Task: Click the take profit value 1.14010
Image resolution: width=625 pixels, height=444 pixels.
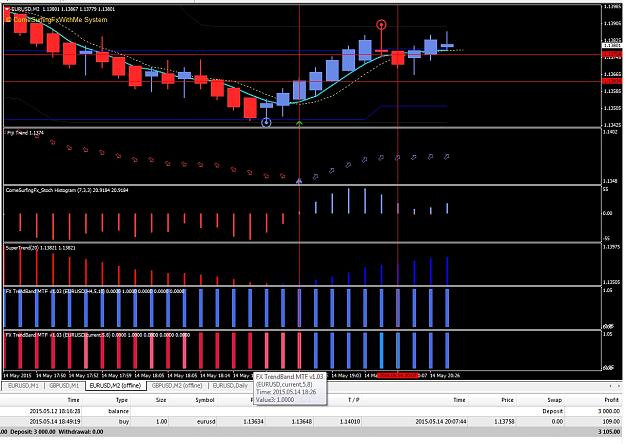Action: coord(350,421)
